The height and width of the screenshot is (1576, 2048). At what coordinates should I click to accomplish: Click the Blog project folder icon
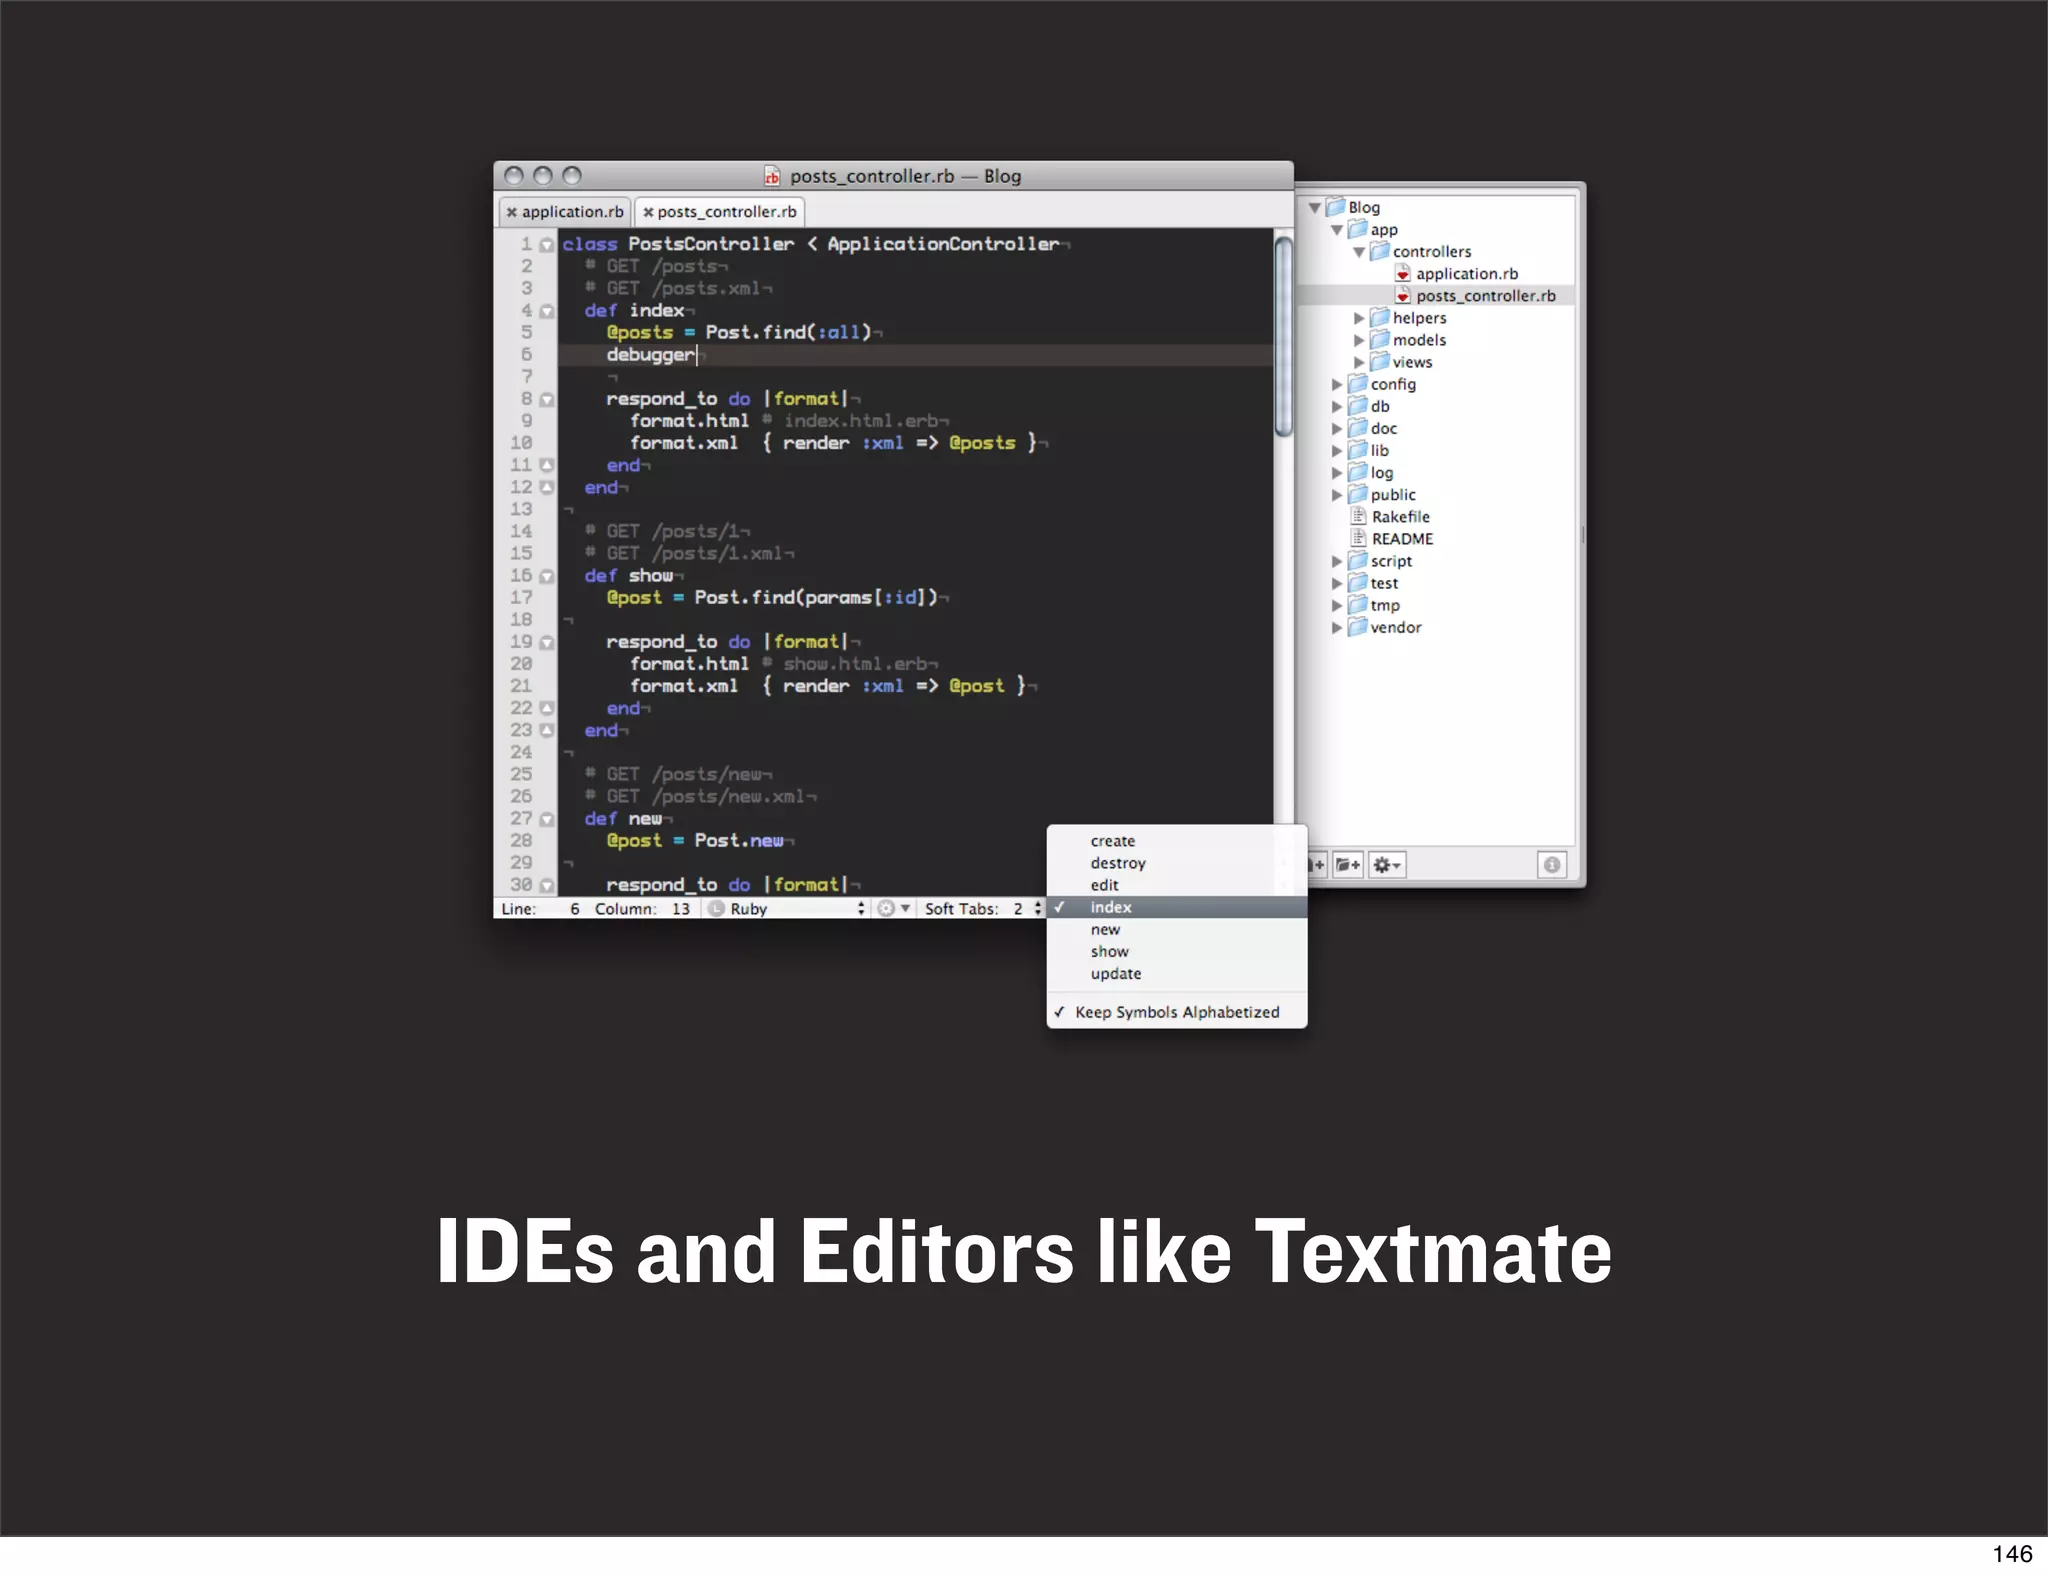(1335, 207)
